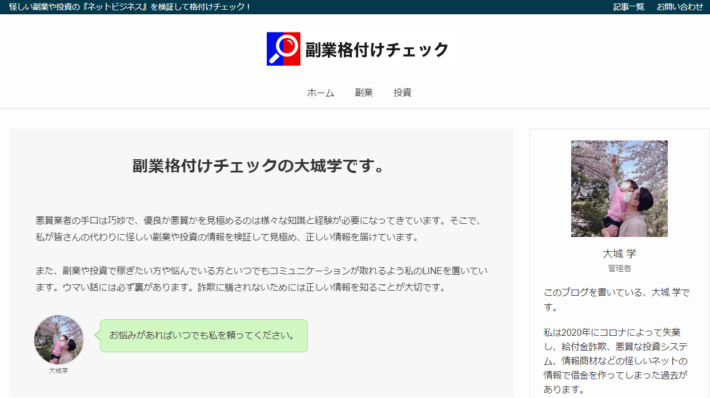Click the top tagline 怪しい副業や投資の『ネットビジネス』
Screen dimensions: 710x398
click(130, 7)
